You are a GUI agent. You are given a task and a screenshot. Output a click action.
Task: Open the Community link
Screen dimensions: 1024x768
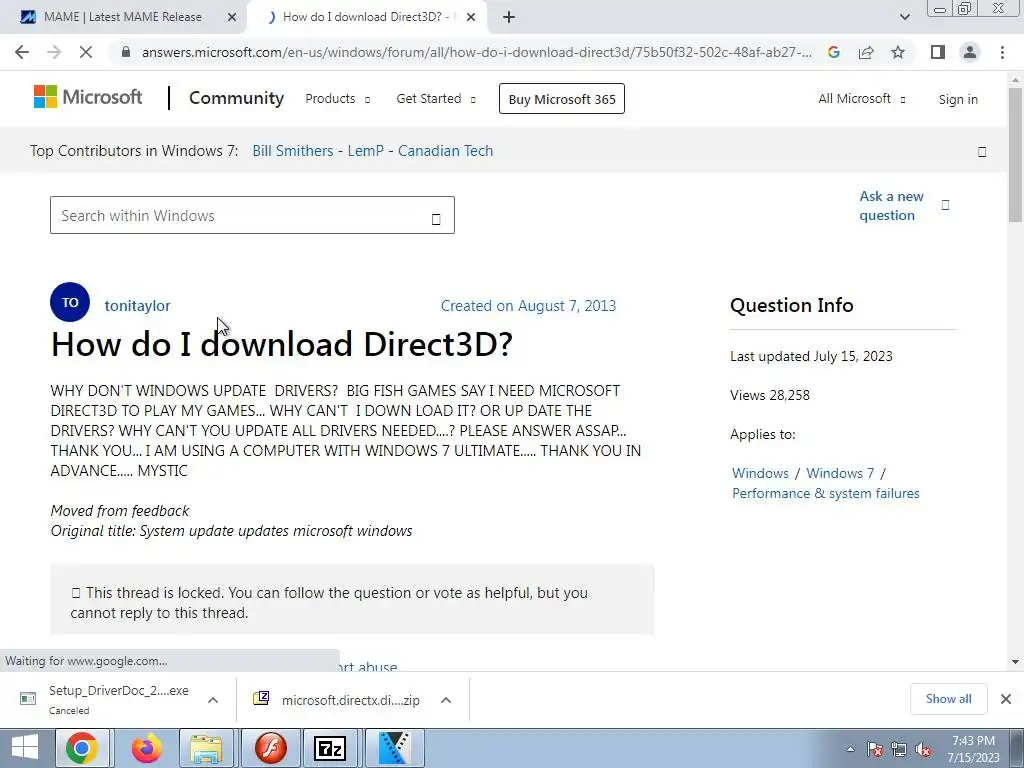point(236,98)
